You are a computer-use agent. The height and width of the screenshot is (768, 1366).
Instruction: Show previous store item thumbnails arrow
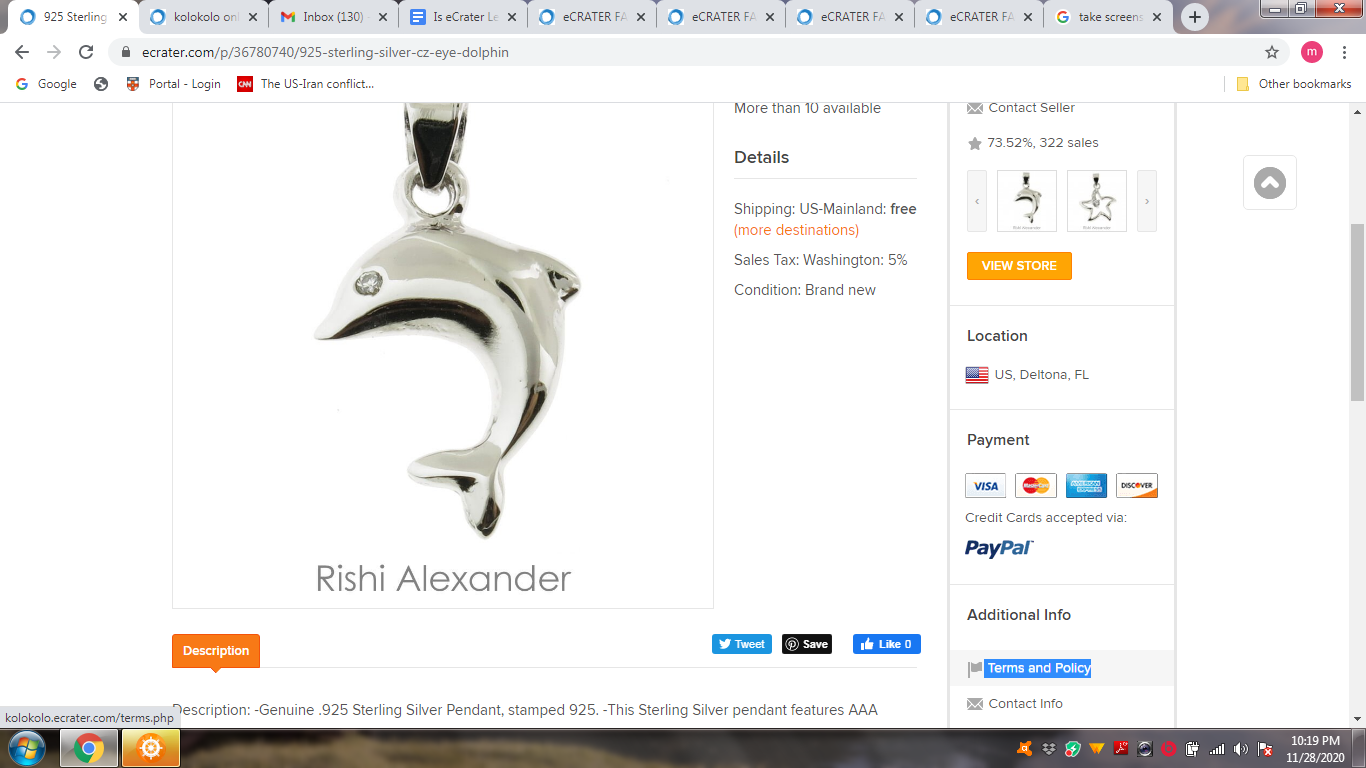pyautogui.click(x=977, y=201)
